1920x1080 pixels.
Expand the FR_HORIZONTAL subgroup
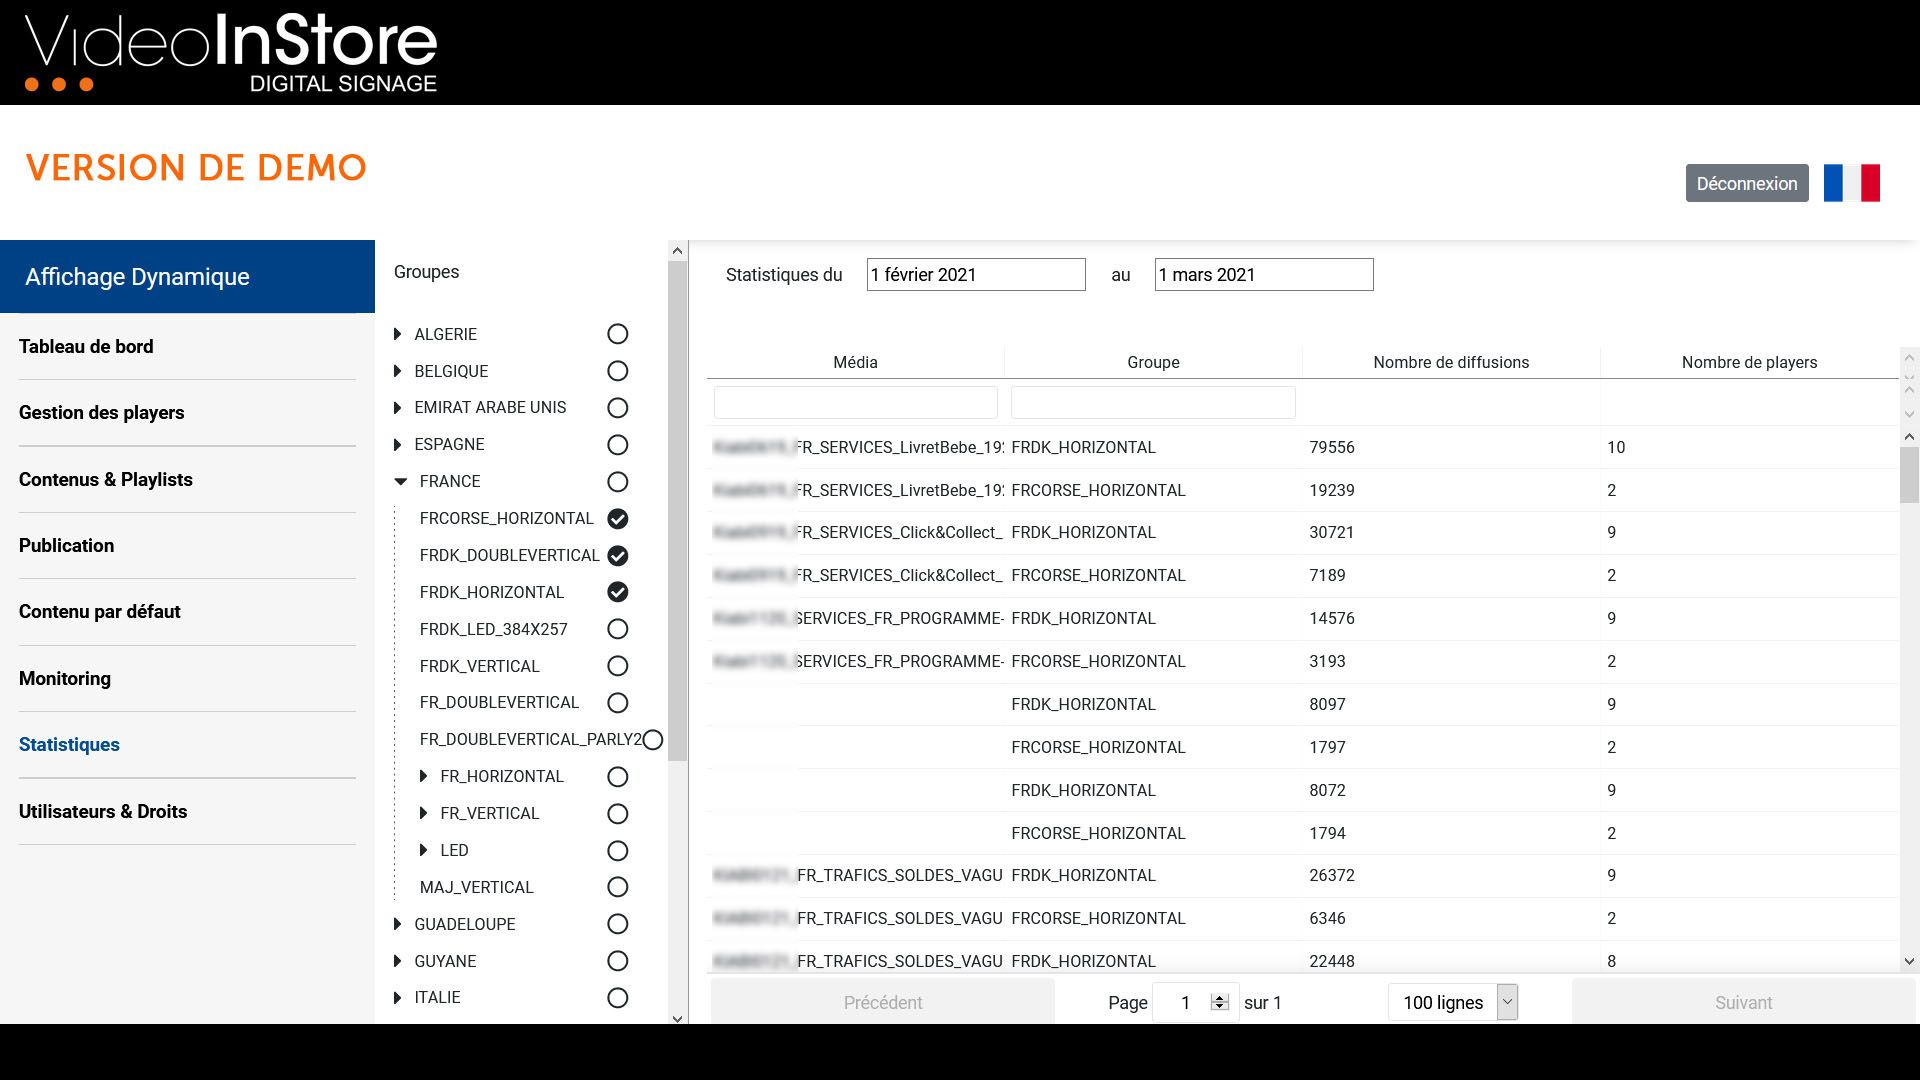(424, 777)
